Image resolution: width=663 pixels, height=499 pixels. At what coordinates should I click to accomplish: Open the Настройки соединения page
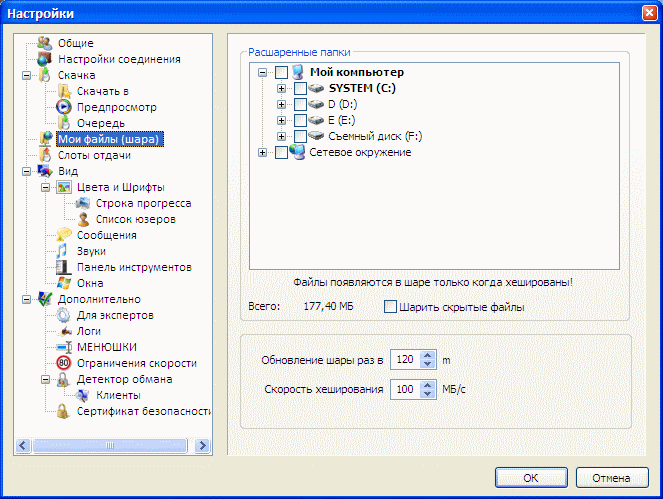point(119,59)
